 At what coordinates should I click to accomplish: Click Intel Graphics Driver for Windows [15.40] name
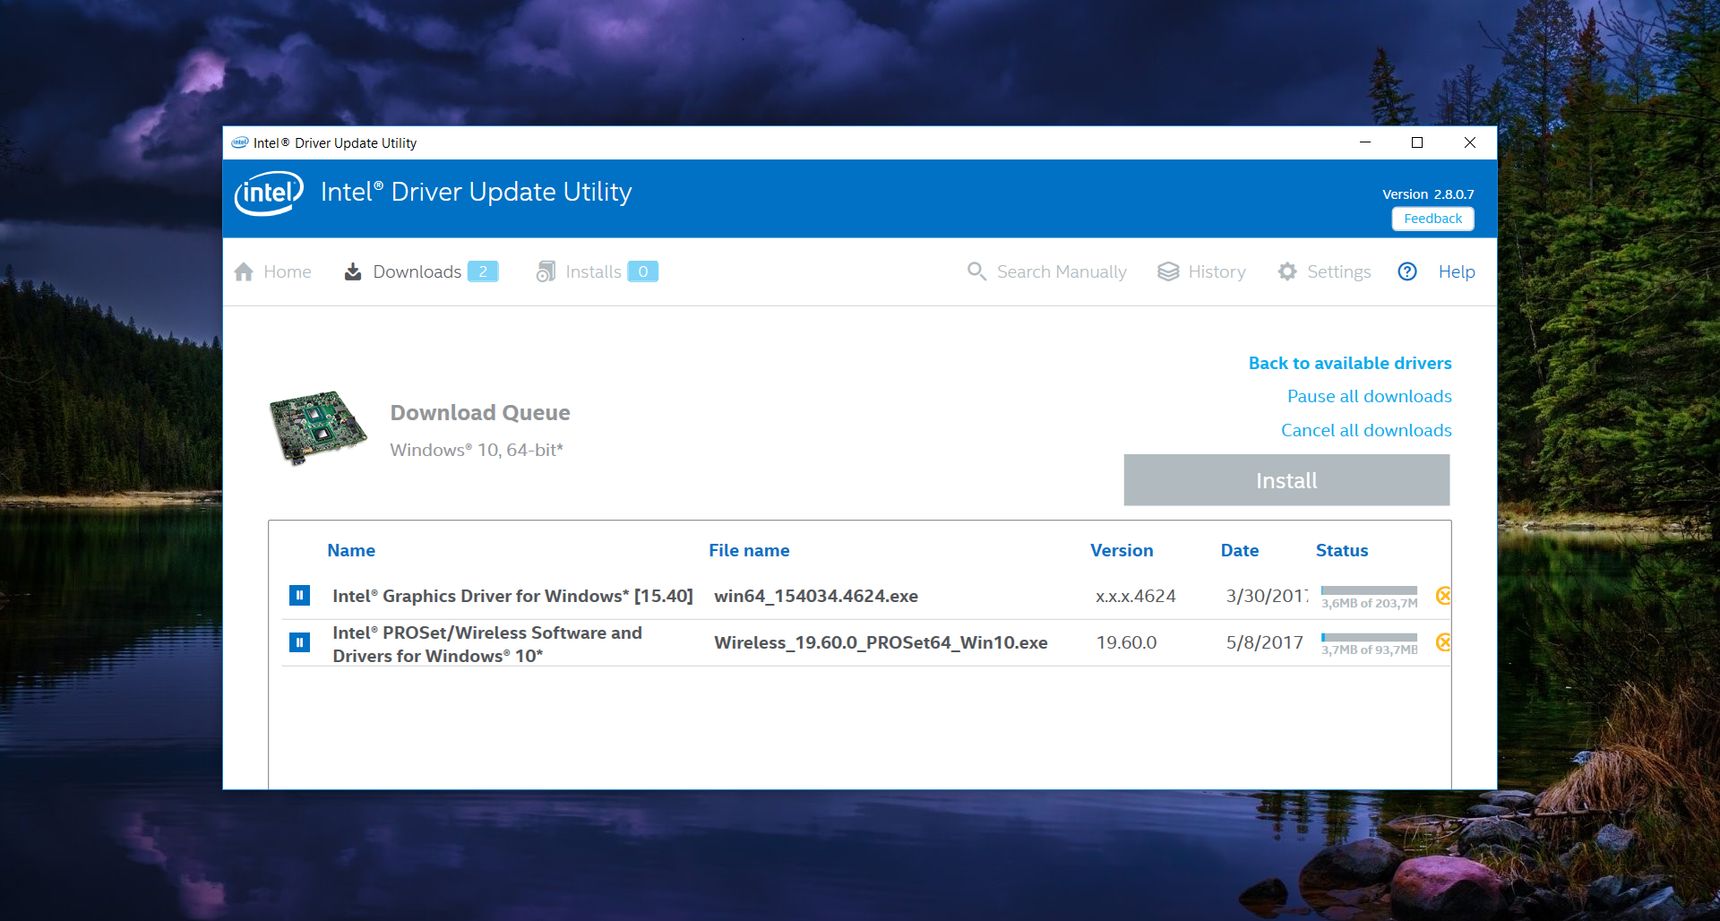pyautogui.click(x=512, y=596)
